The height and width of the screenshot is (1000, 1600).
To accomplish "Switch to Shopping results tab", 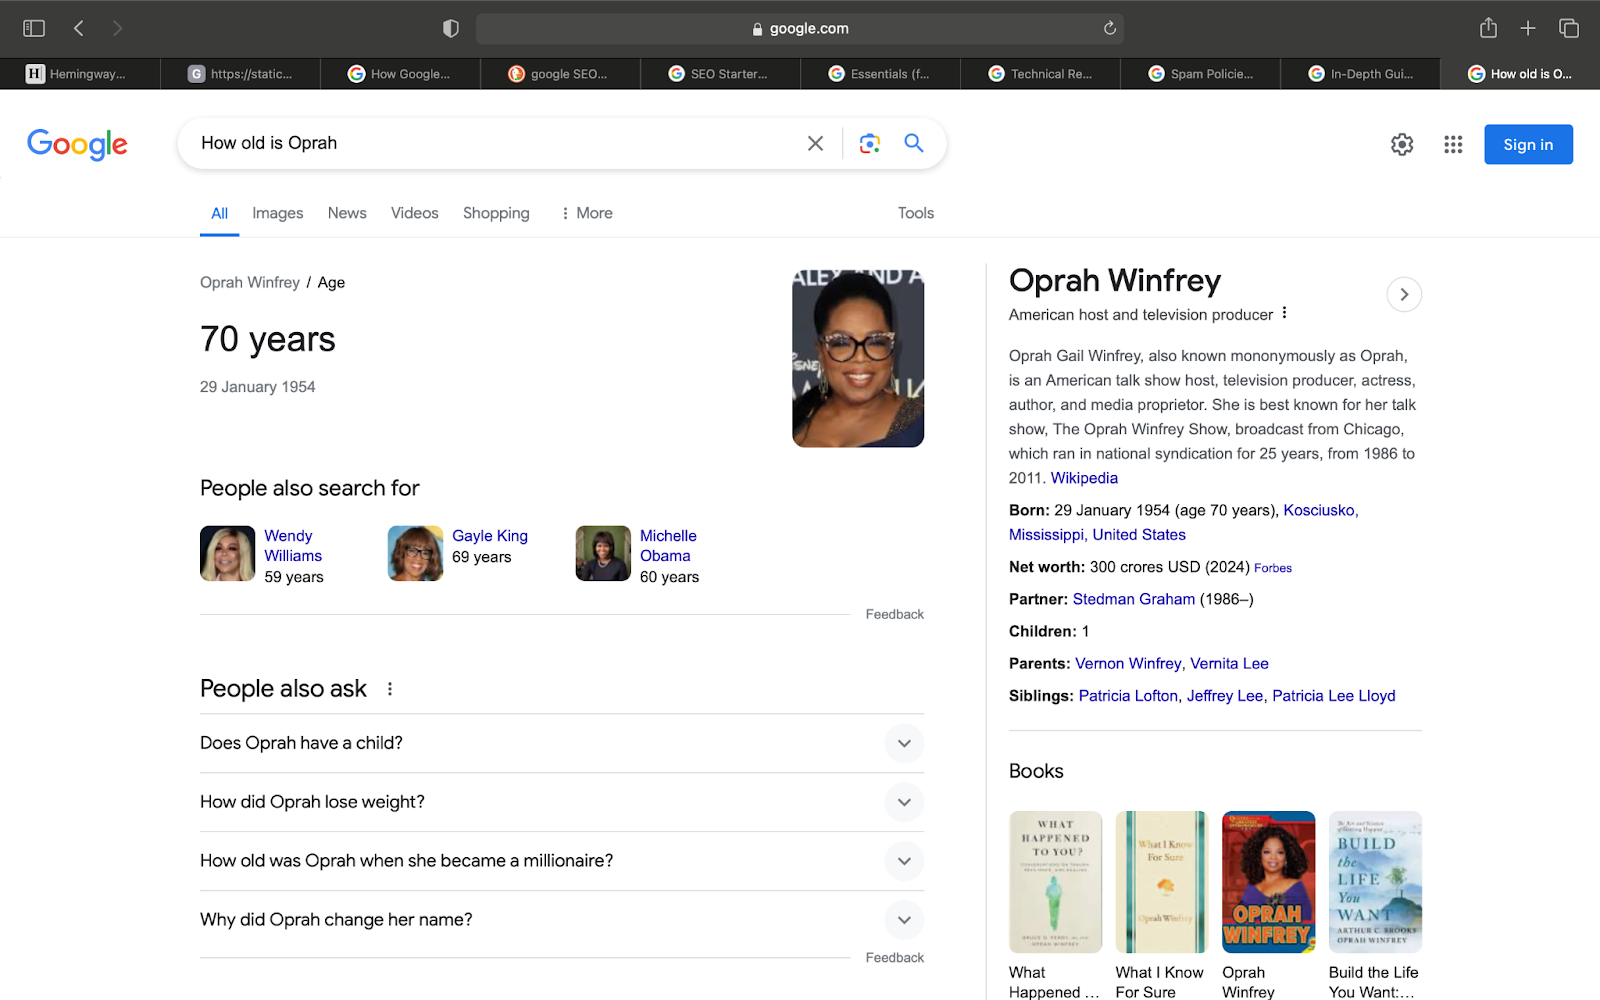I will (496, 213).
